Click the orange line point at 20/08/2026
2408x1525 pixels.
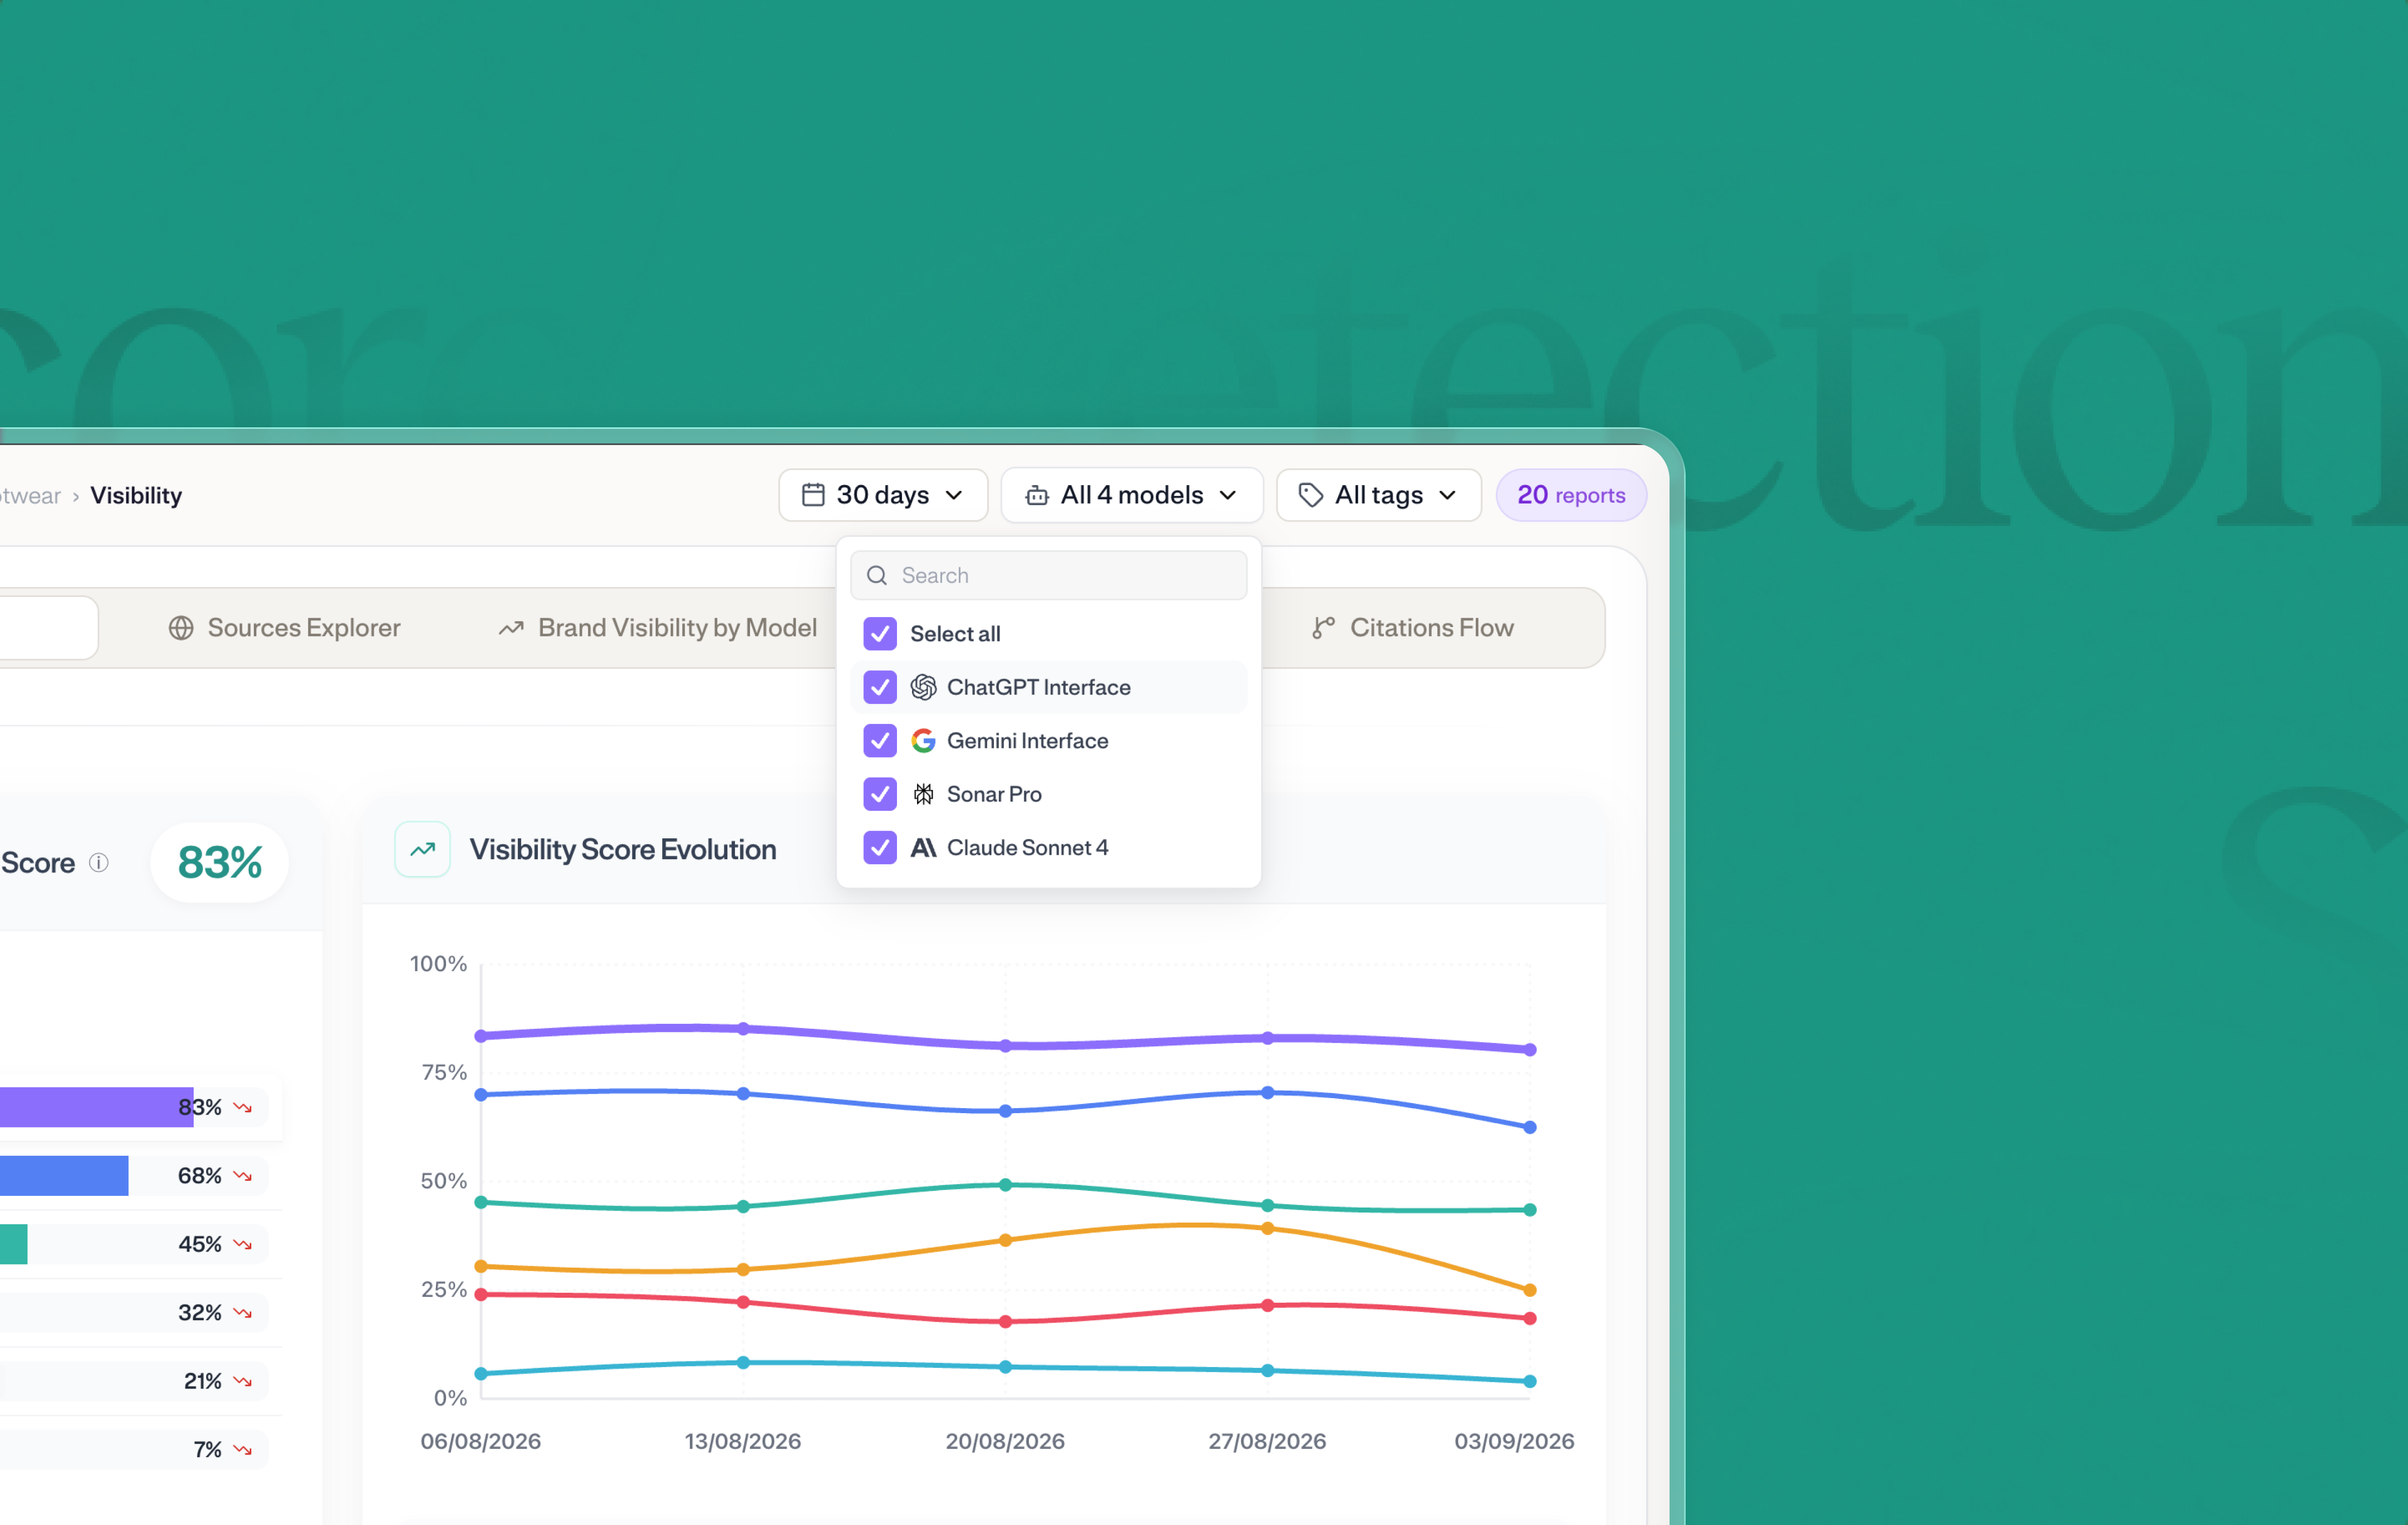pyautogui.click(x=1006, y=1240)
